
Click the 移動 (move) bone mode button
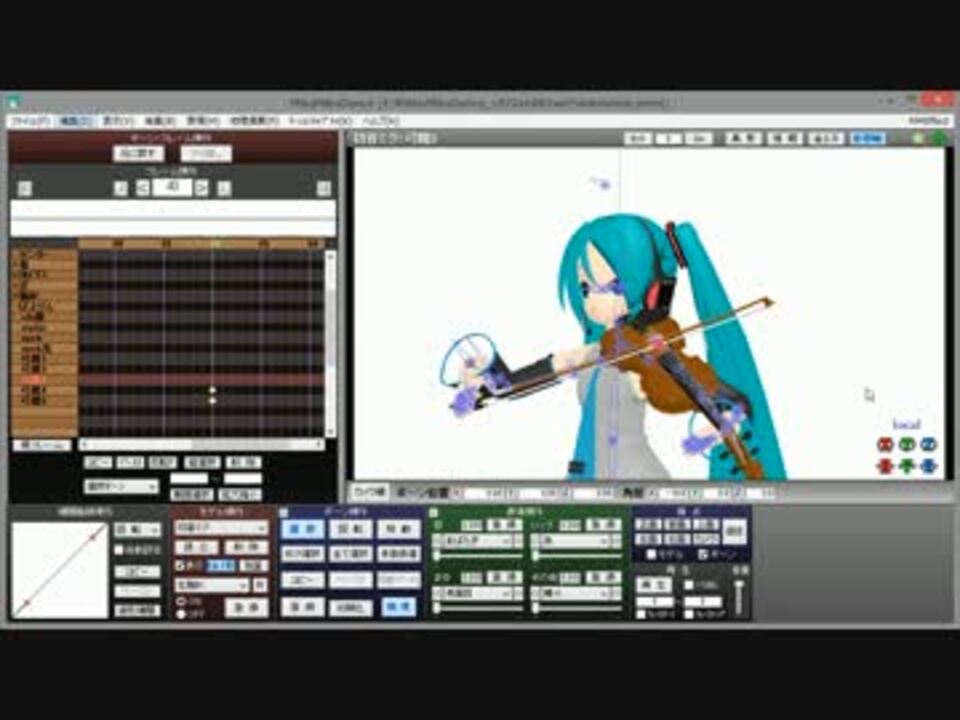(399, 529)
